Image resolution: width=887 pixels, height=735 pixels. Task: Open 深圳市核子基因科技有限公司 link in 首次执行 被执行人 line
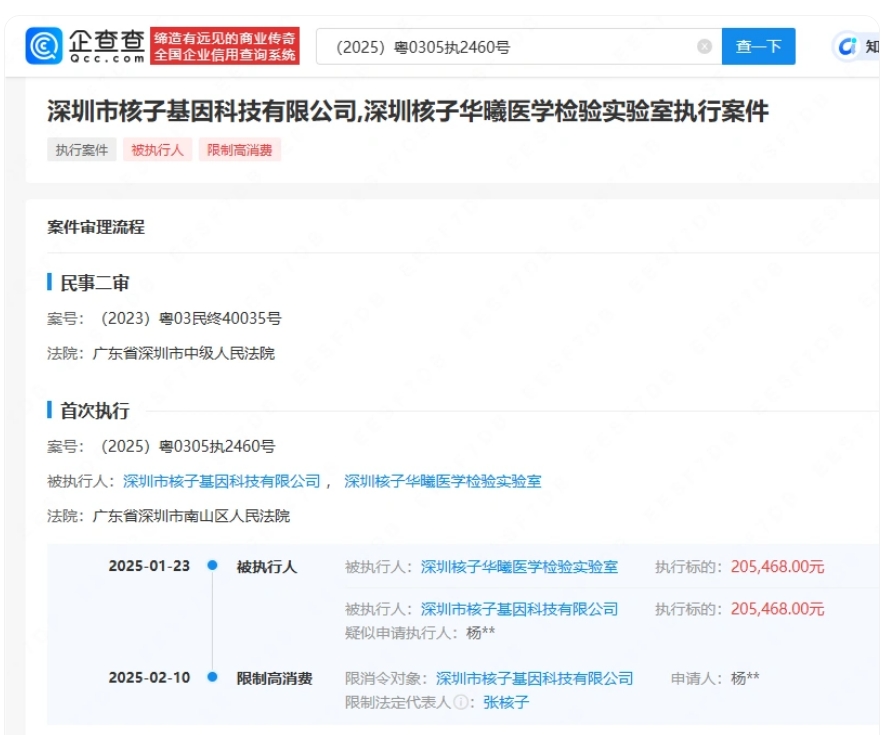pyautogui.click(x=222, y=482)
